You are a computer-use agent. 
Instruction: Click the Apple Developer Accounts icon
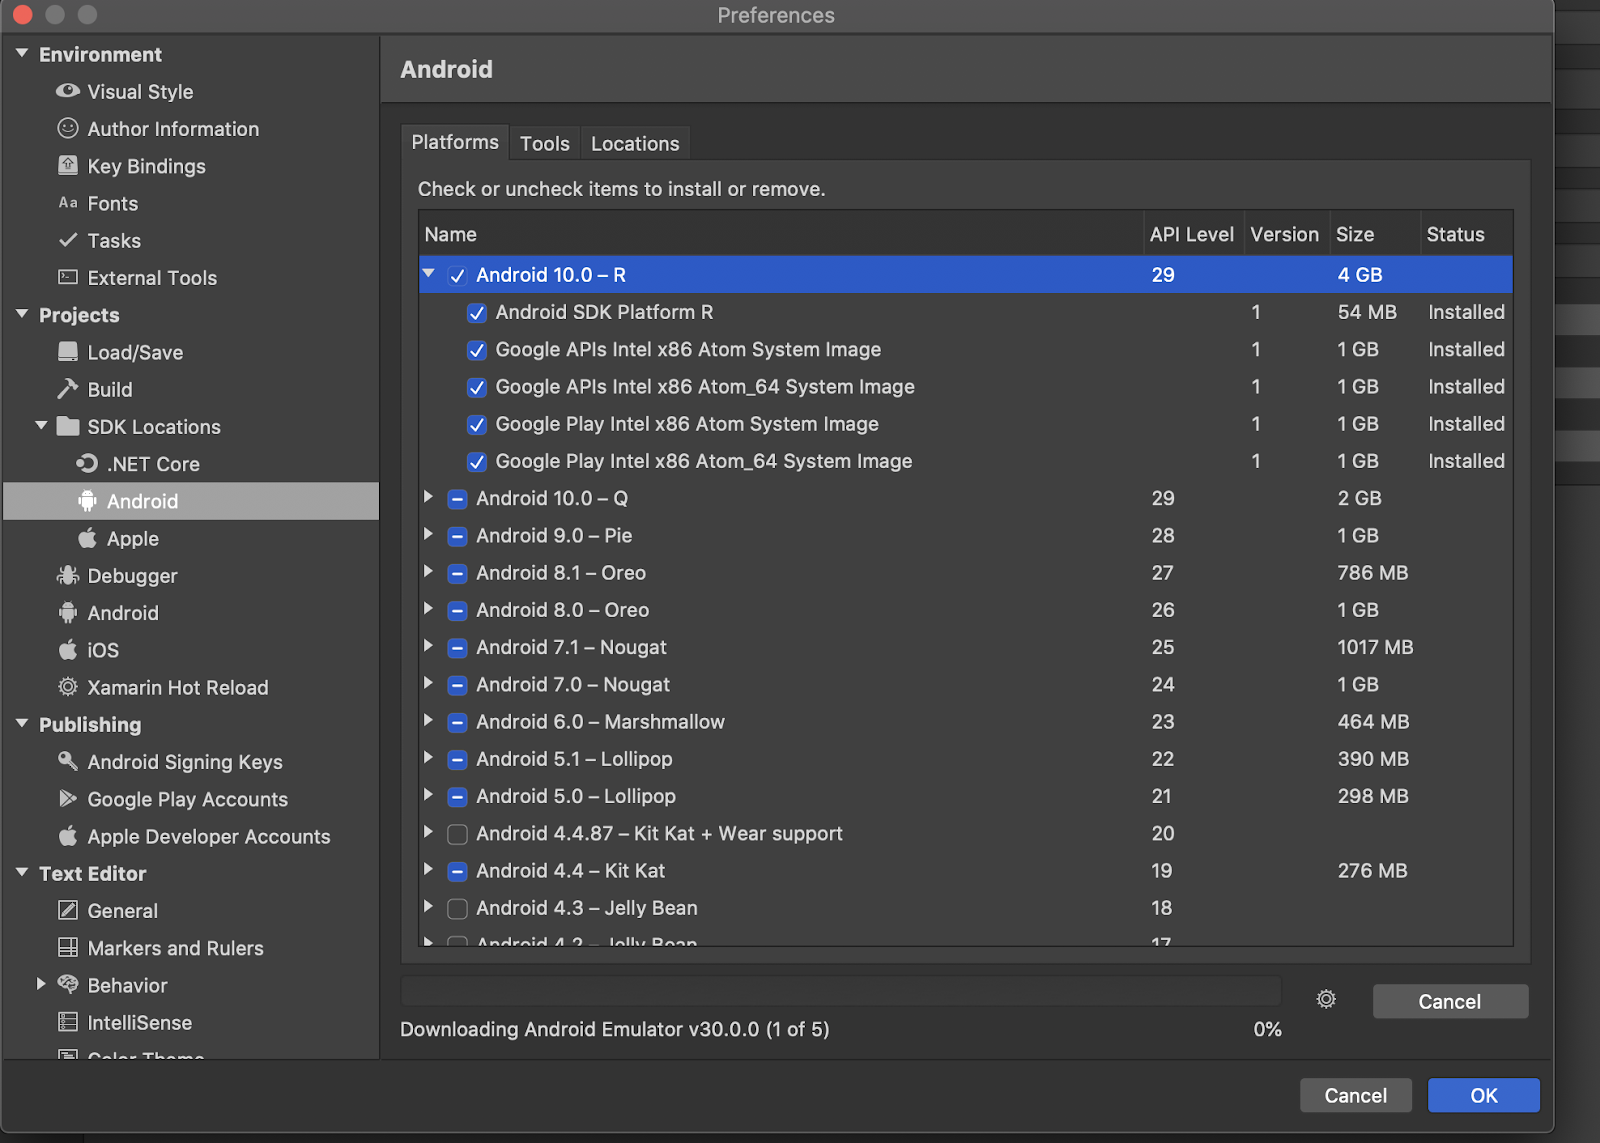(x=68, y=836)
